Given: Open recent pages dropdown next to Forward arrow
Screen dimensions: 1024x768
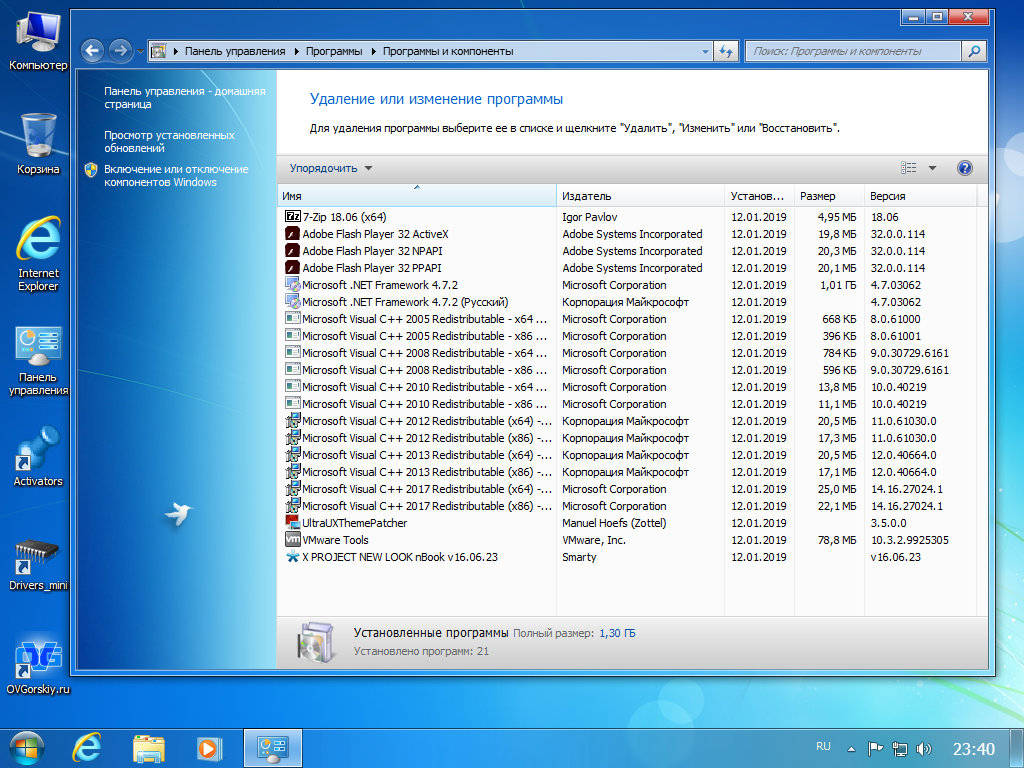Looking at the screenshot, I should coord(140,52).
